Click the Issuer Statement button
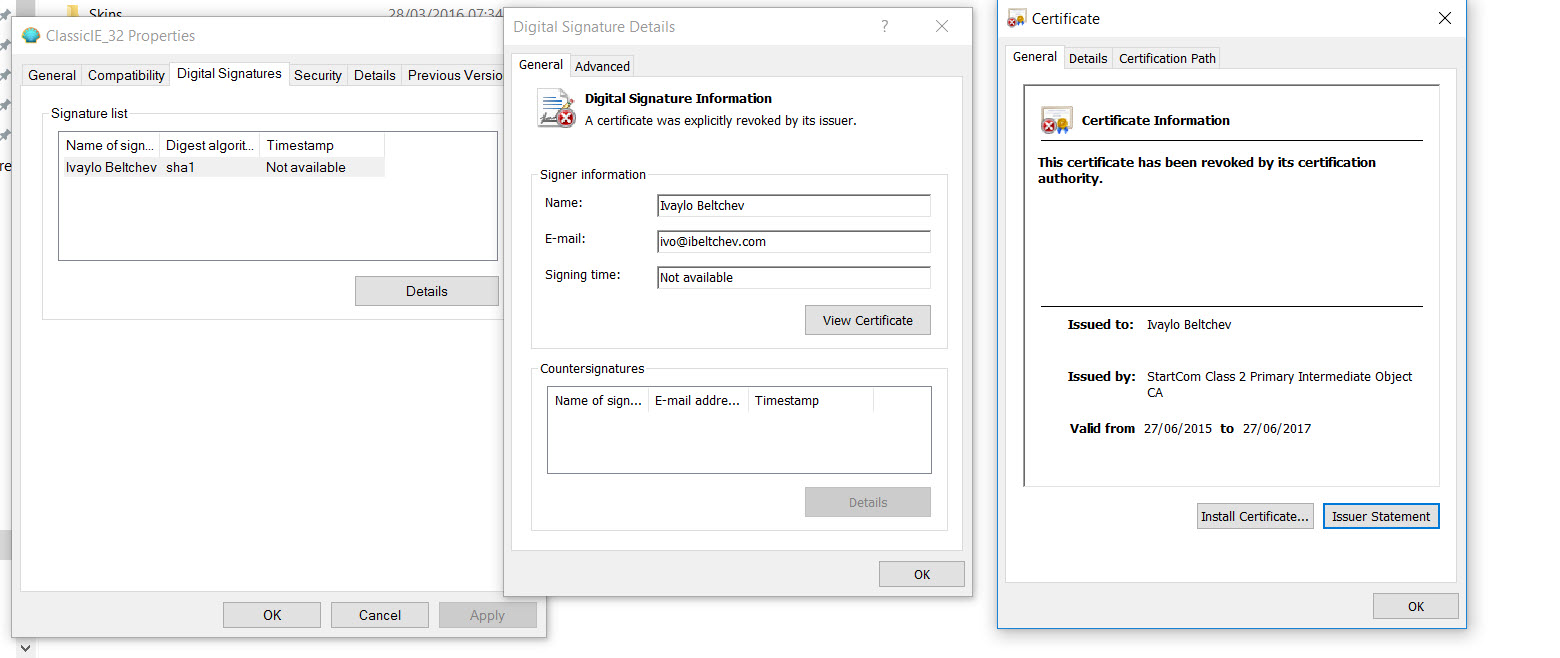 [1380, 516]
